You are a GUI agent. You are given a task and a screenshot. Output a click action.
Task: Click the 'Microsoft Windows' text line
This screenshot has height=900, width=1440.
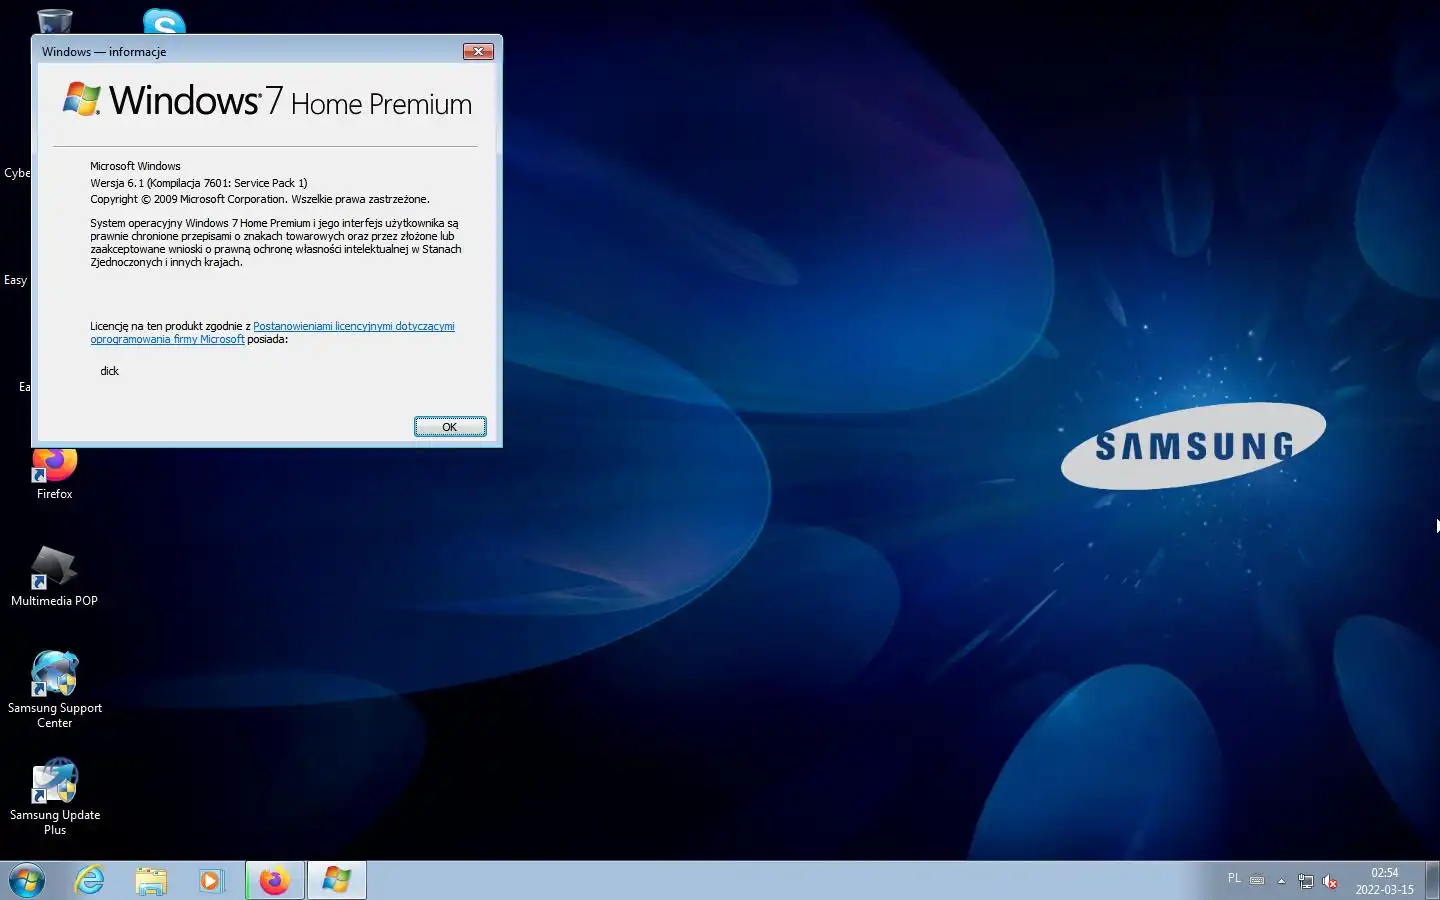tap(135, 166)
